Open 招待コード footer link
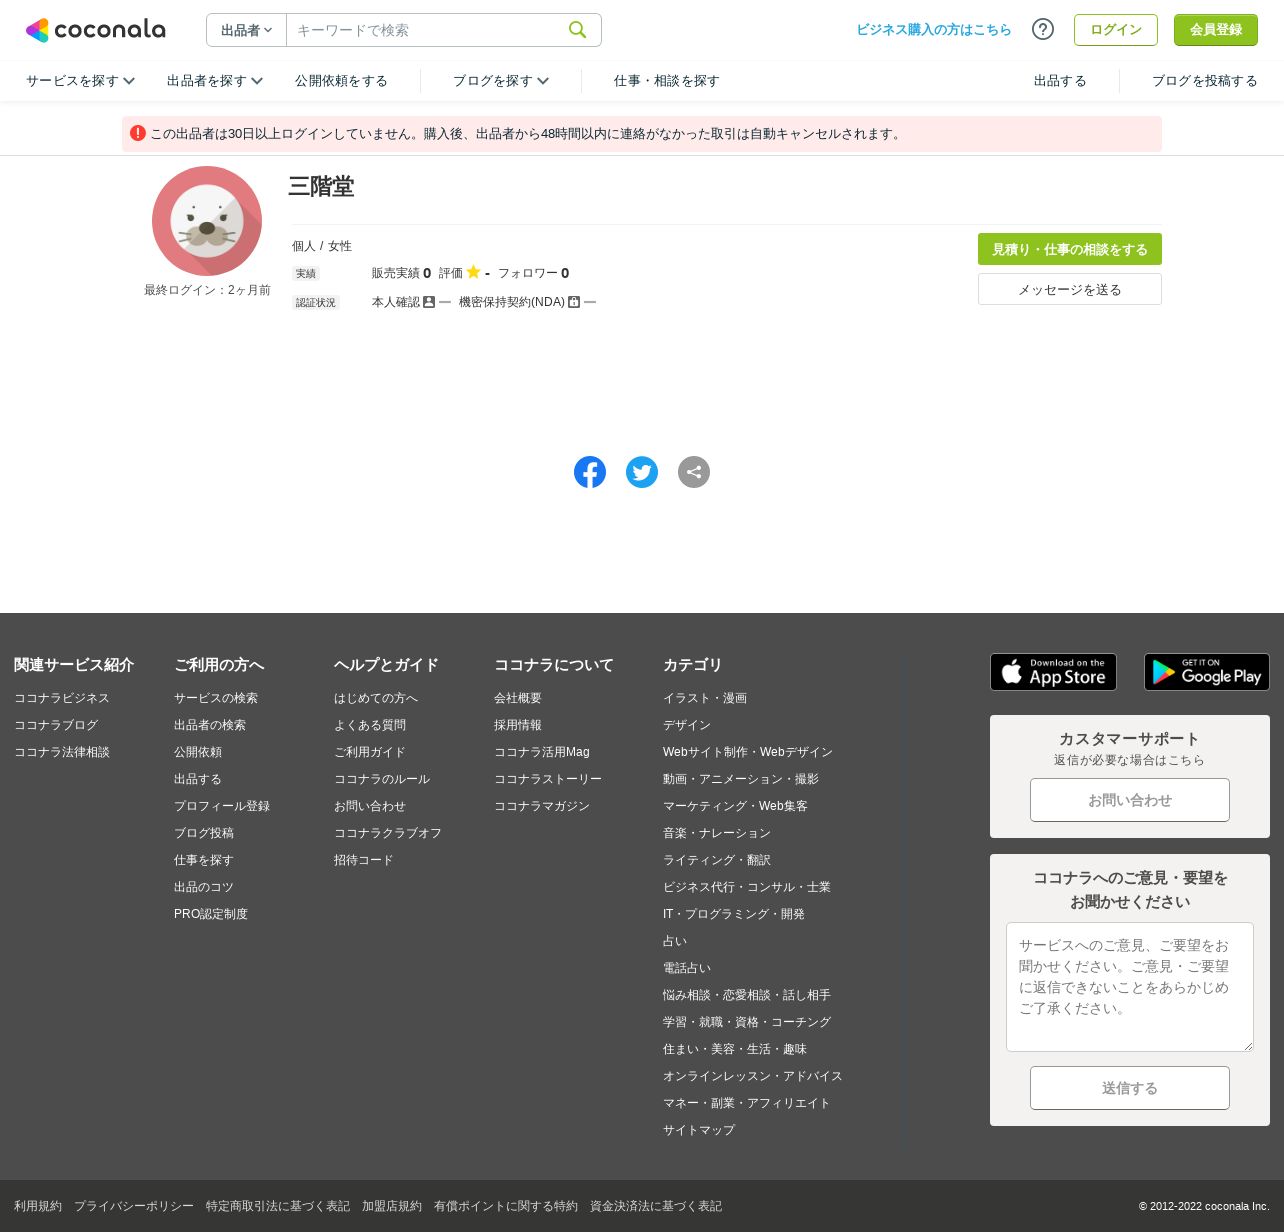The image size is (1284, 1232). click(364, 860)
